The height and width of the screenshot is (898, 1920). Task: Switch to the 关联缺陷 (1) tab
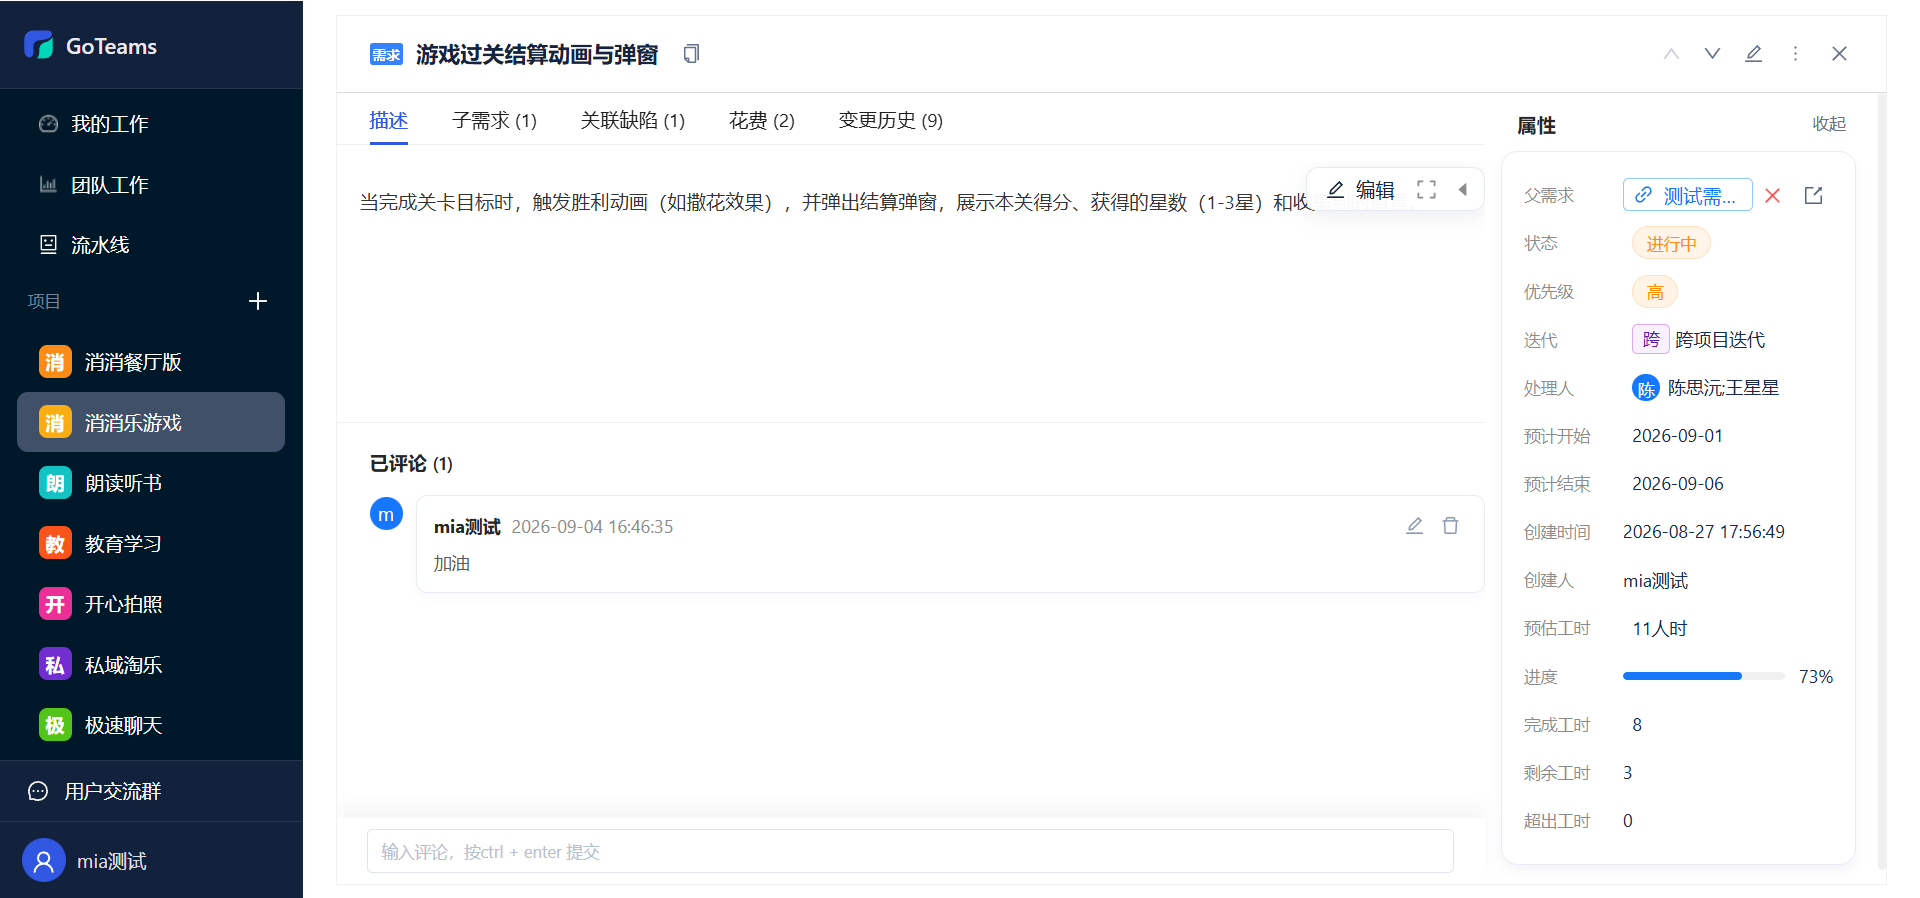(x=632, y=120)
